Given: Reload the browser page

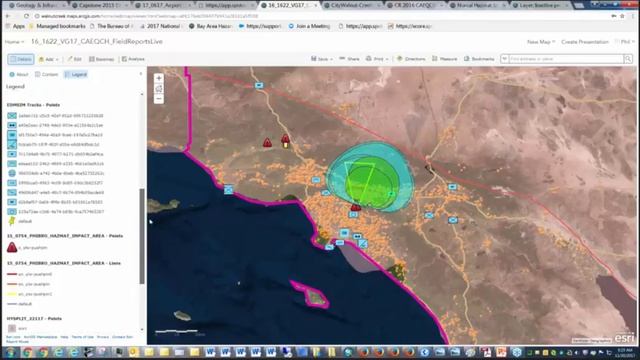Looking at the screenshot, I should coord(27,16).
